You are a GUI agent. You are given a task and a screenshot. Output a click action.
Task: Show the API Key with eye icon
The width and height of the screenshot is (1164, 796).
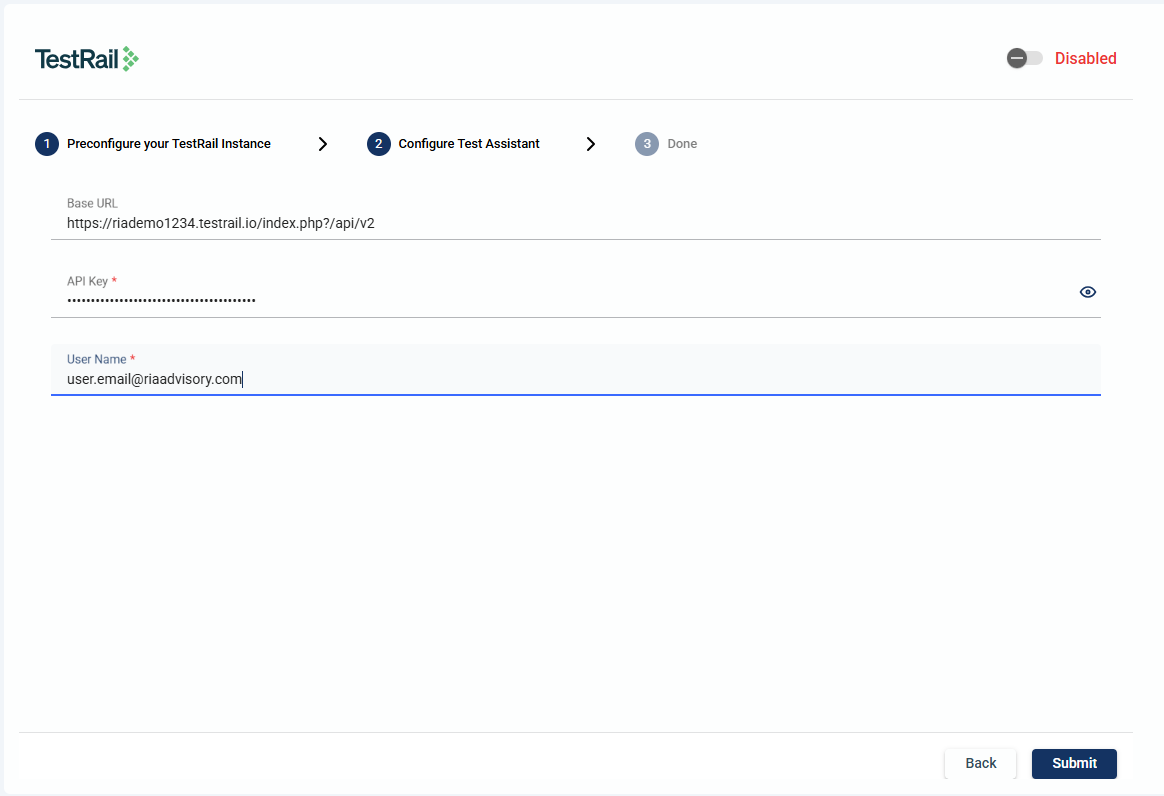click(1088, 292)
